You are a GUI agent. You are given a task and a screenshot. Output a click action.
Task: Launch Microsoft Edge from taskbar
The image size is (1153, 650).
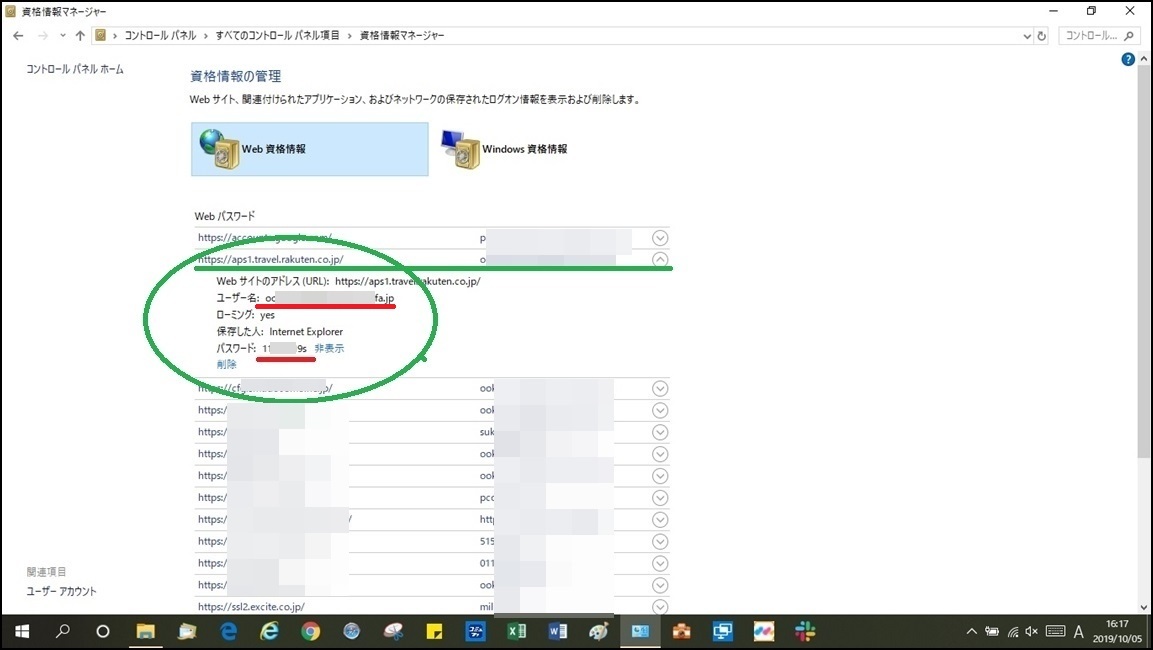pos(229,632)
